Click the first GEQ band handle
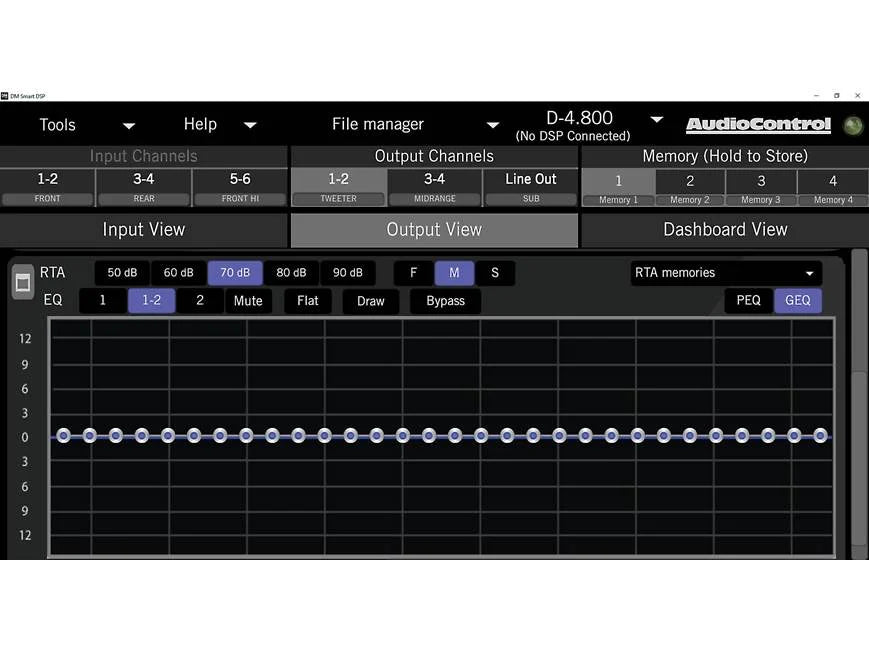 click(64, 436)
